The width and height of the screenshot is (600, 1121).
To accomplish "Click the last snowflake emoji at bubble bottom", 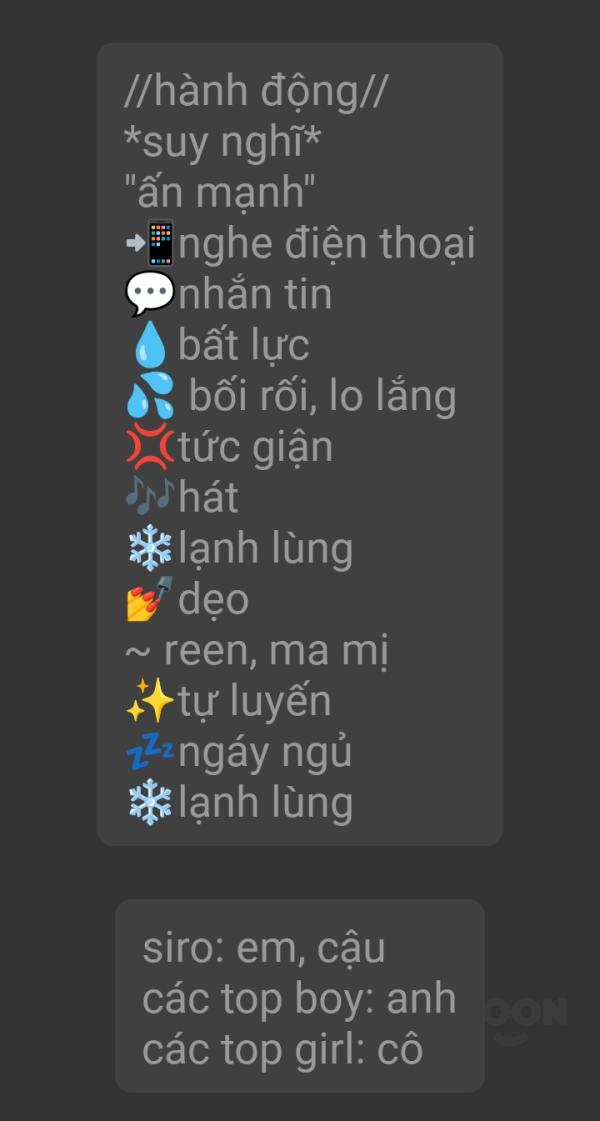I will [x=150, y=803].
